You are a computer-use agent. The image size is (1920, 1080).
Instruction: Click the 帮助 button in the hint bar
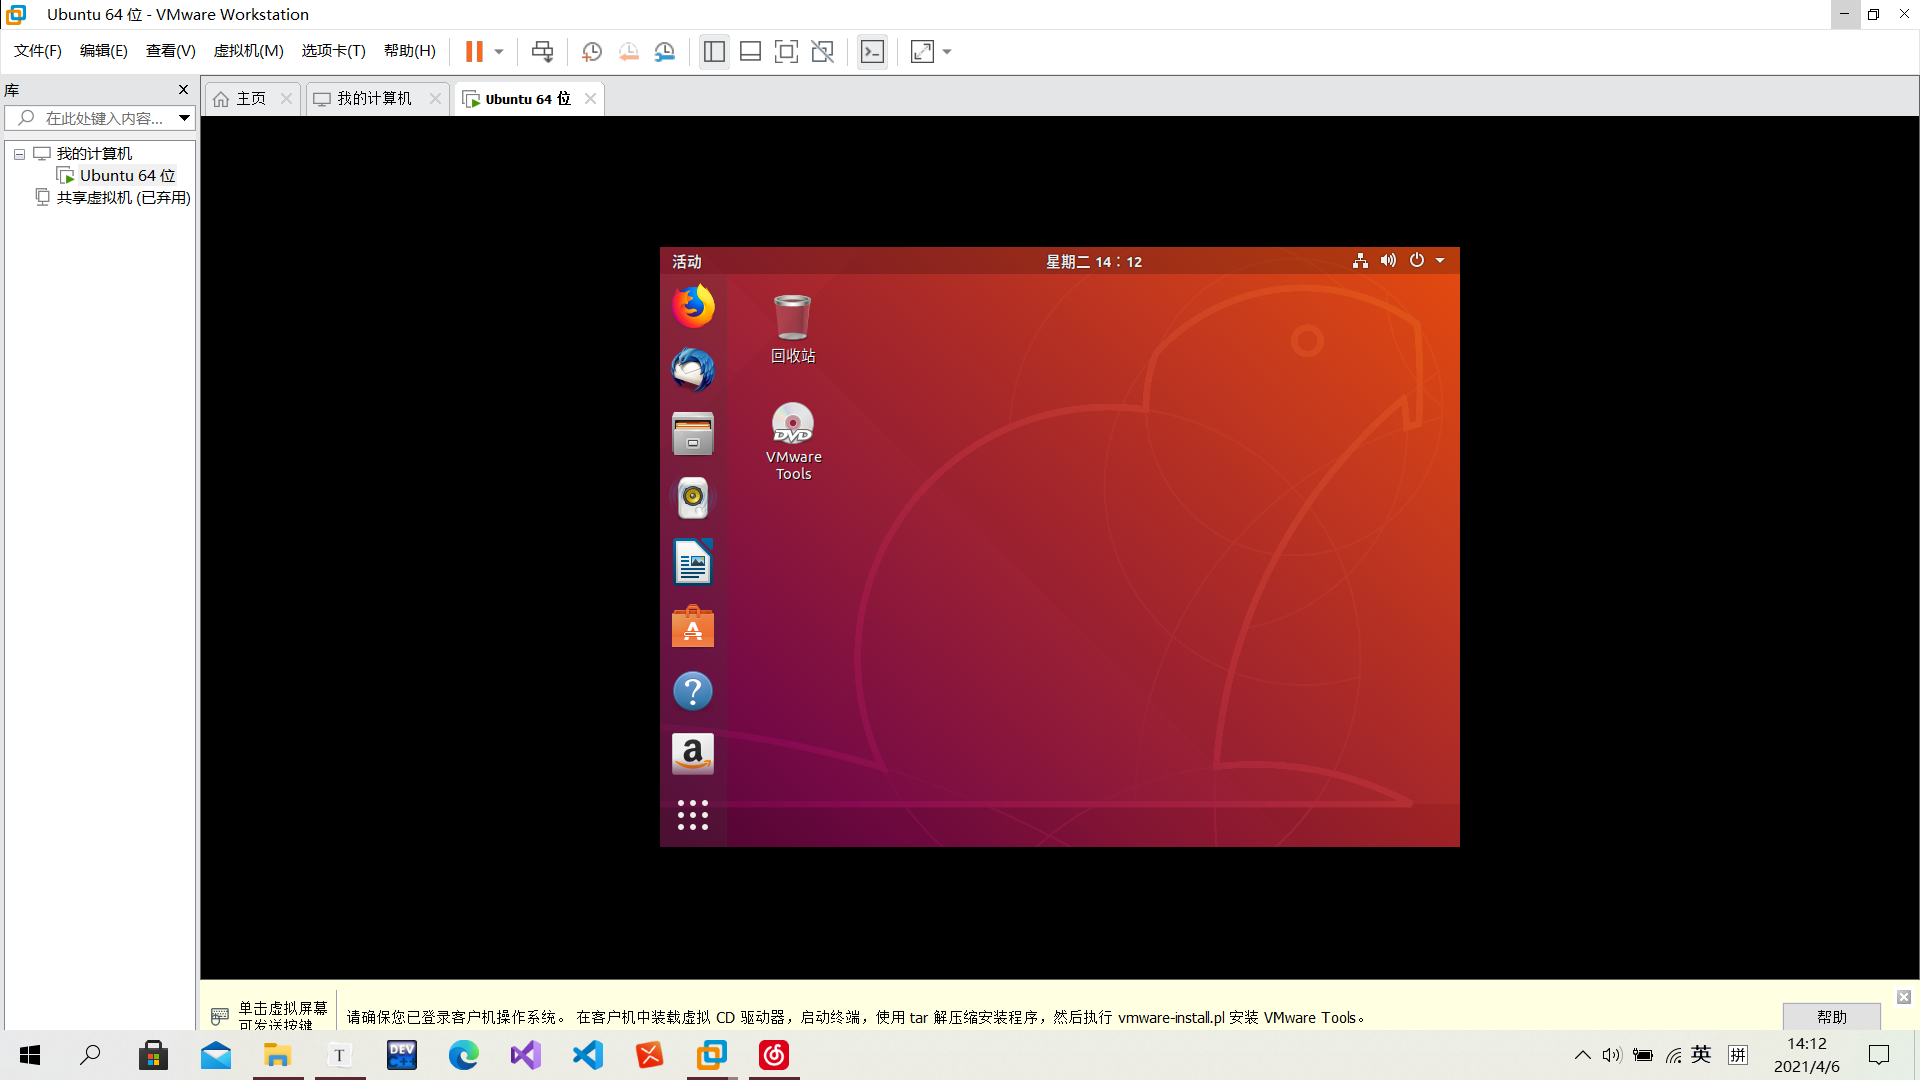pos(1831,1016)
